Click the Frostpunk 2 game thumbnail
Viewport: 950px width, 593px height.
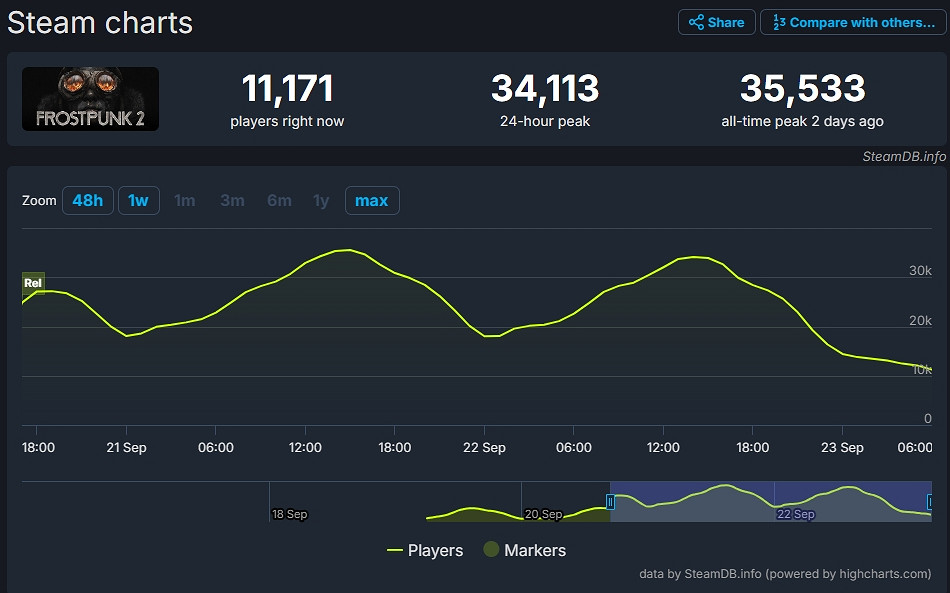[91, 99]
